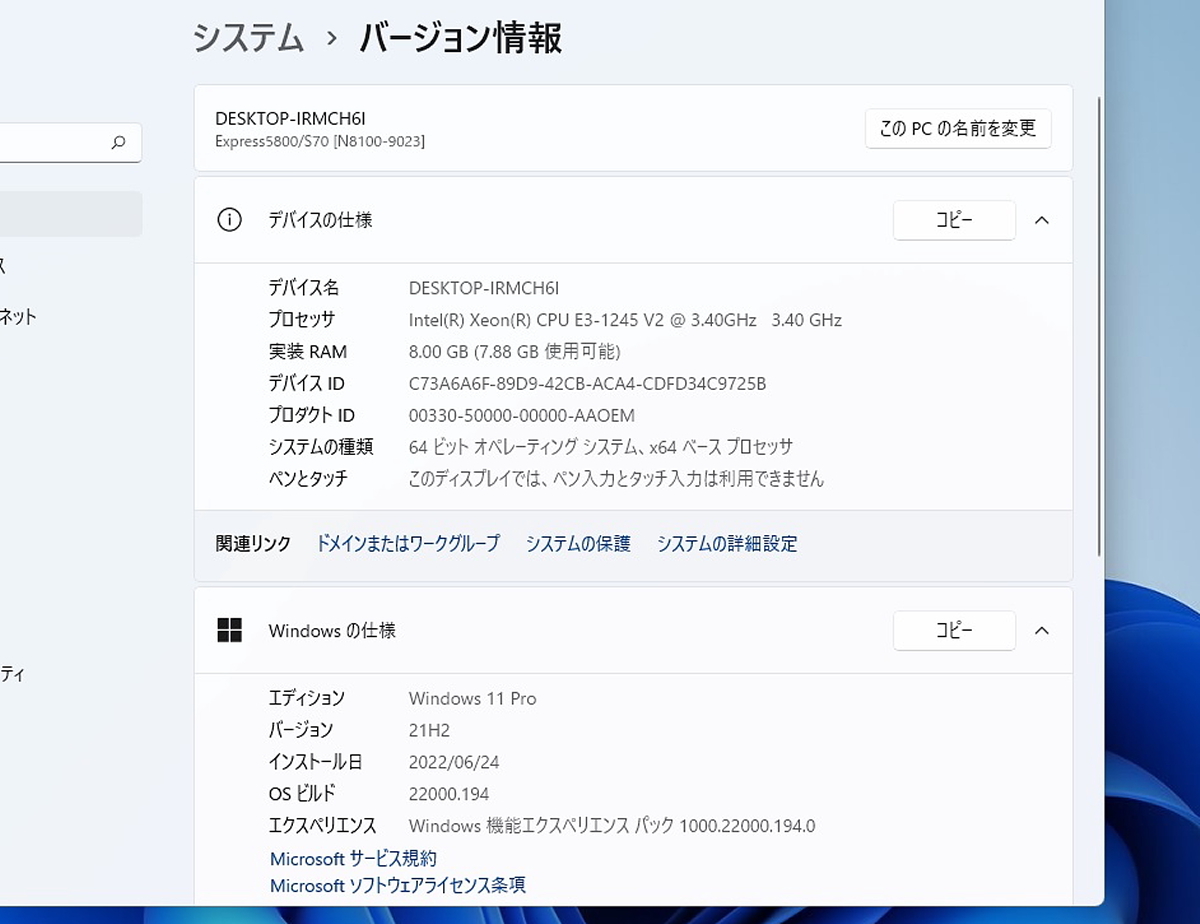1200x924 pixels.
Task: Go back to システム breadcrumb
Action: (248, 37)
